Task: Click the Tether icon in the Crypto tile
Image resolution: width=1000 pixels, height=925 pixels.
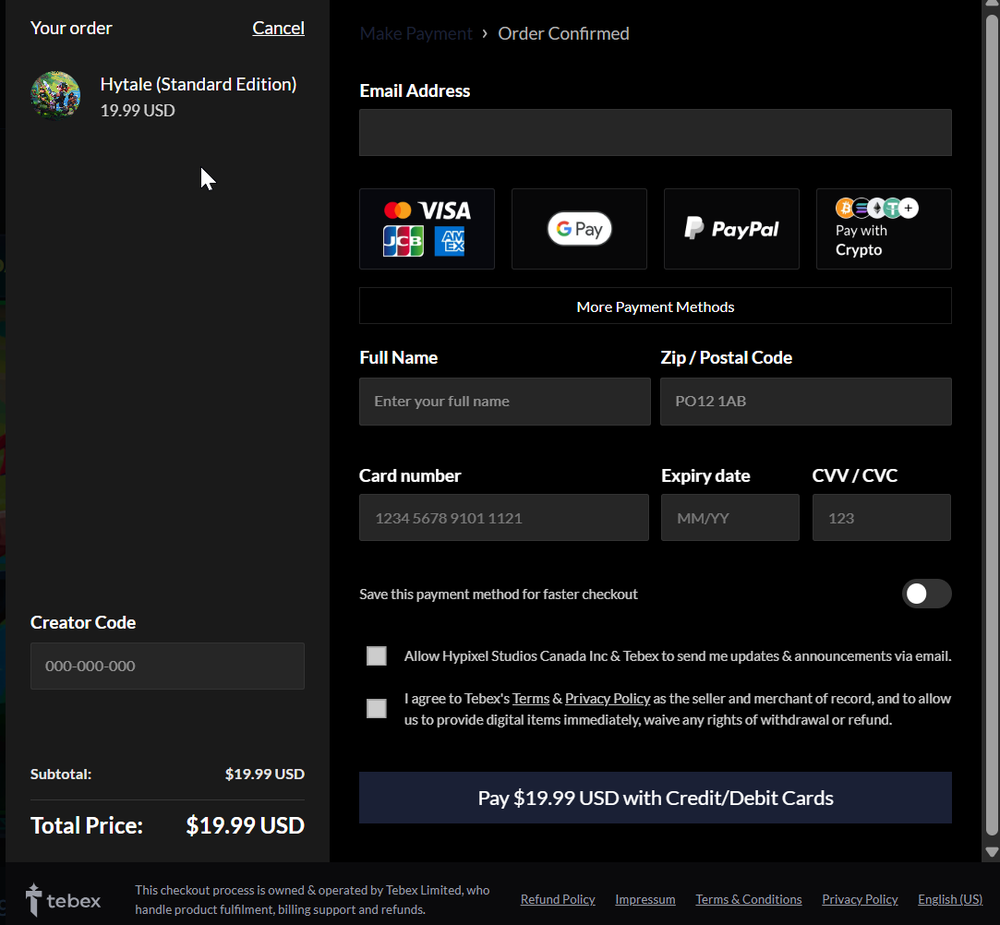Action: [892, 208]
